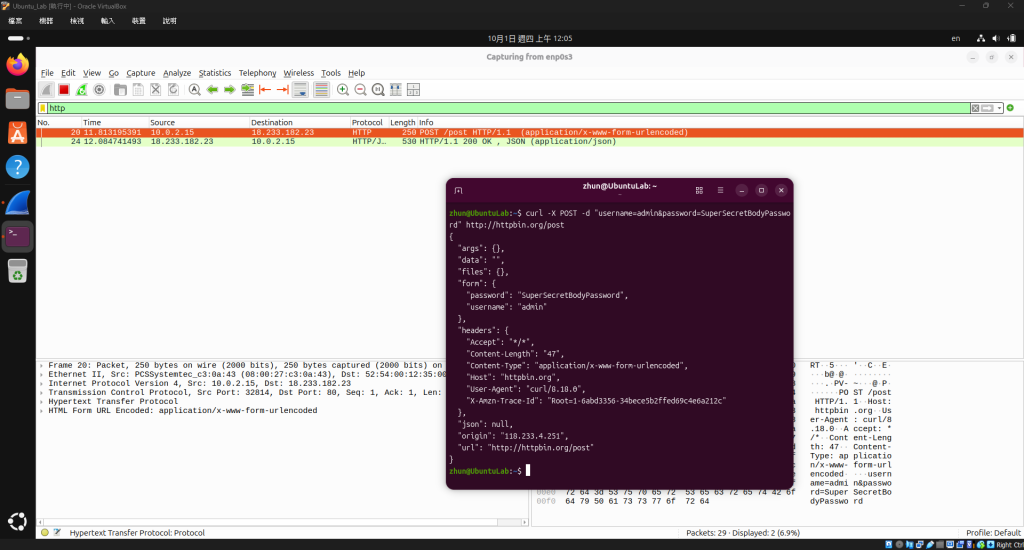Zoom out the main window text
Screen dimensions: 1024x550
360,89
